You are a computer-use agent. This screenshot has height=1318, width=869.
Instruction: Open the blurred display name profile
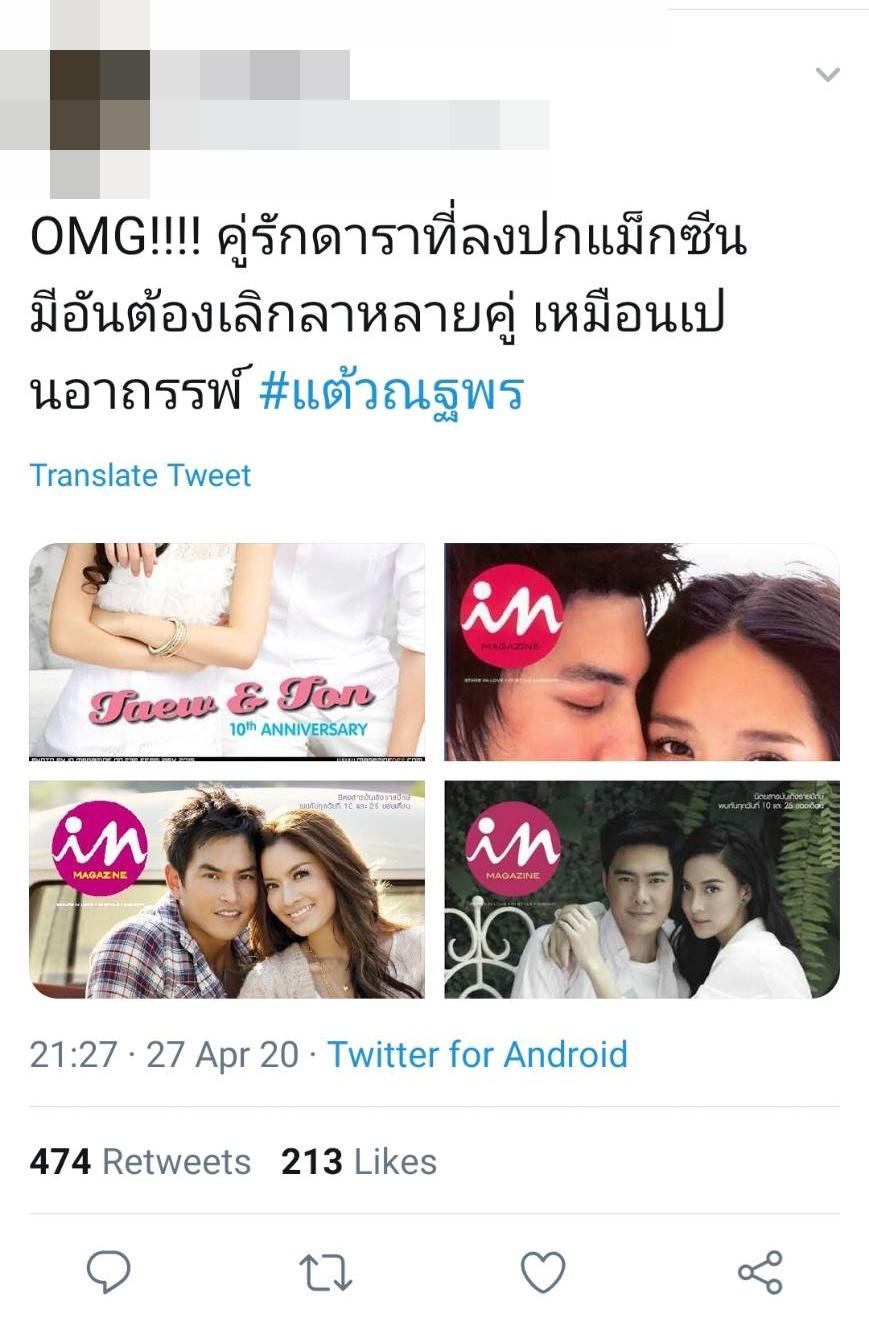pos(250,75)
